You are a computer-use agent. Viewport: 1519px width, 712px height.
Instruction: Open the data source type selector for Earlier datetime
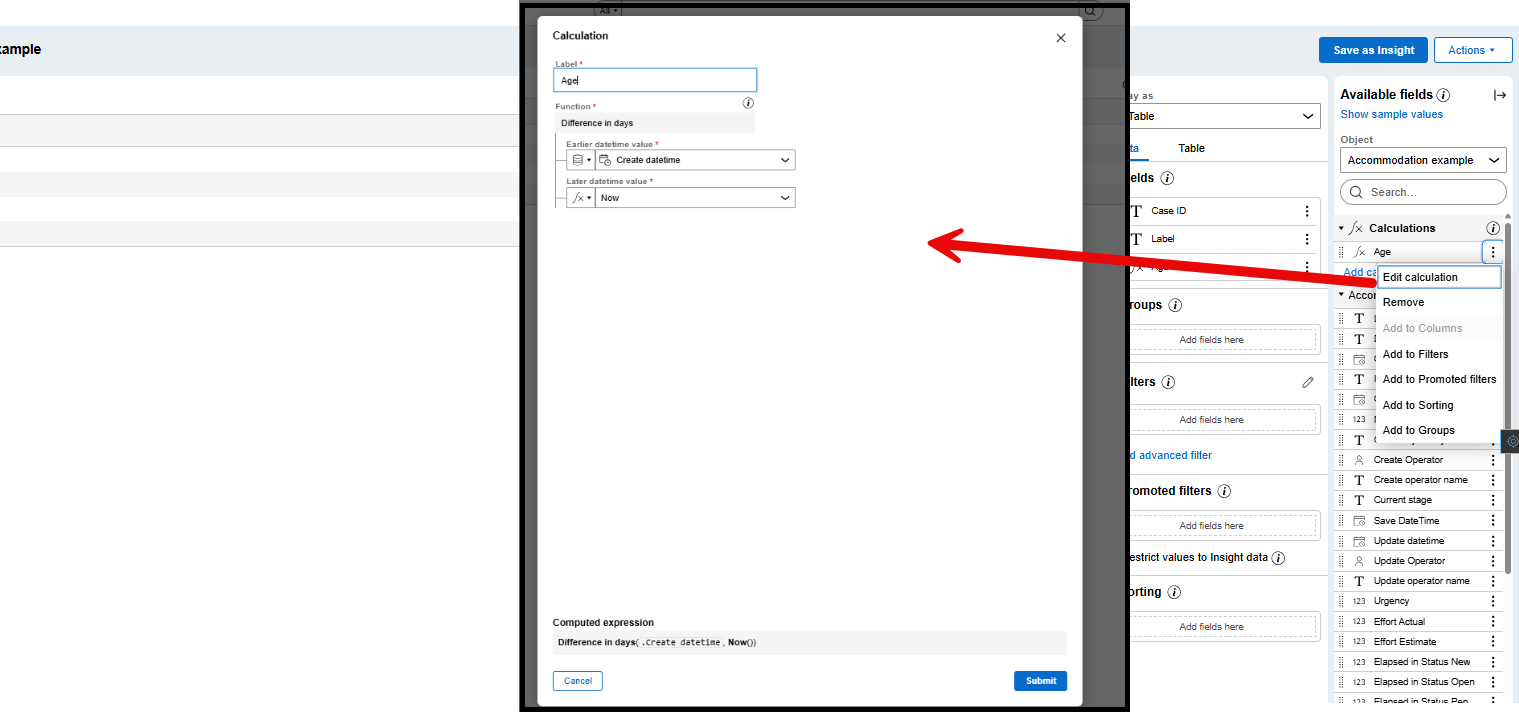(580, 160)
